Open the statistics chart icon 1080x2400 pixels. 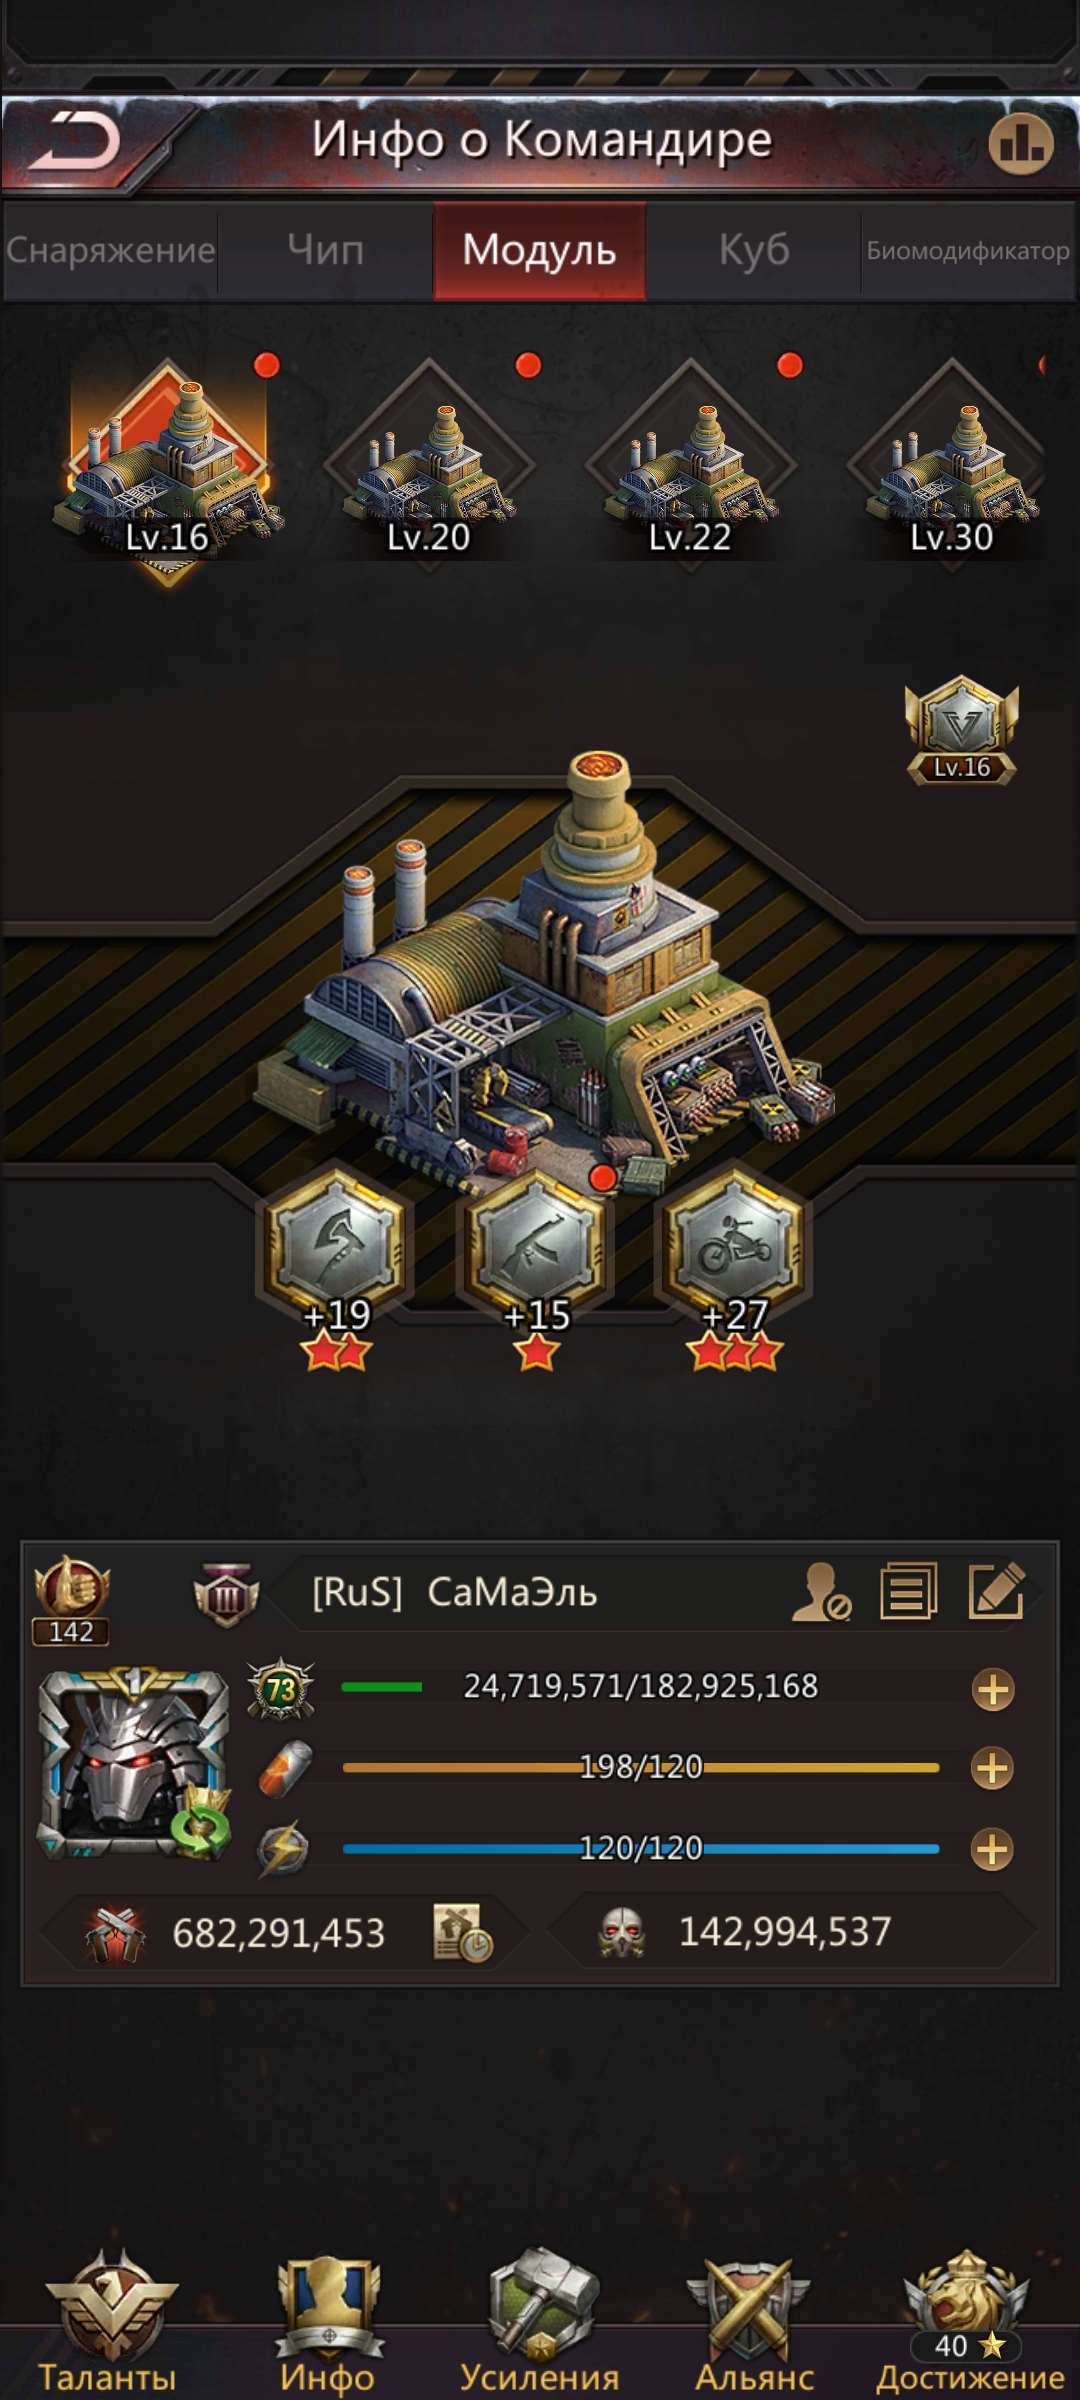(1020, 143)
